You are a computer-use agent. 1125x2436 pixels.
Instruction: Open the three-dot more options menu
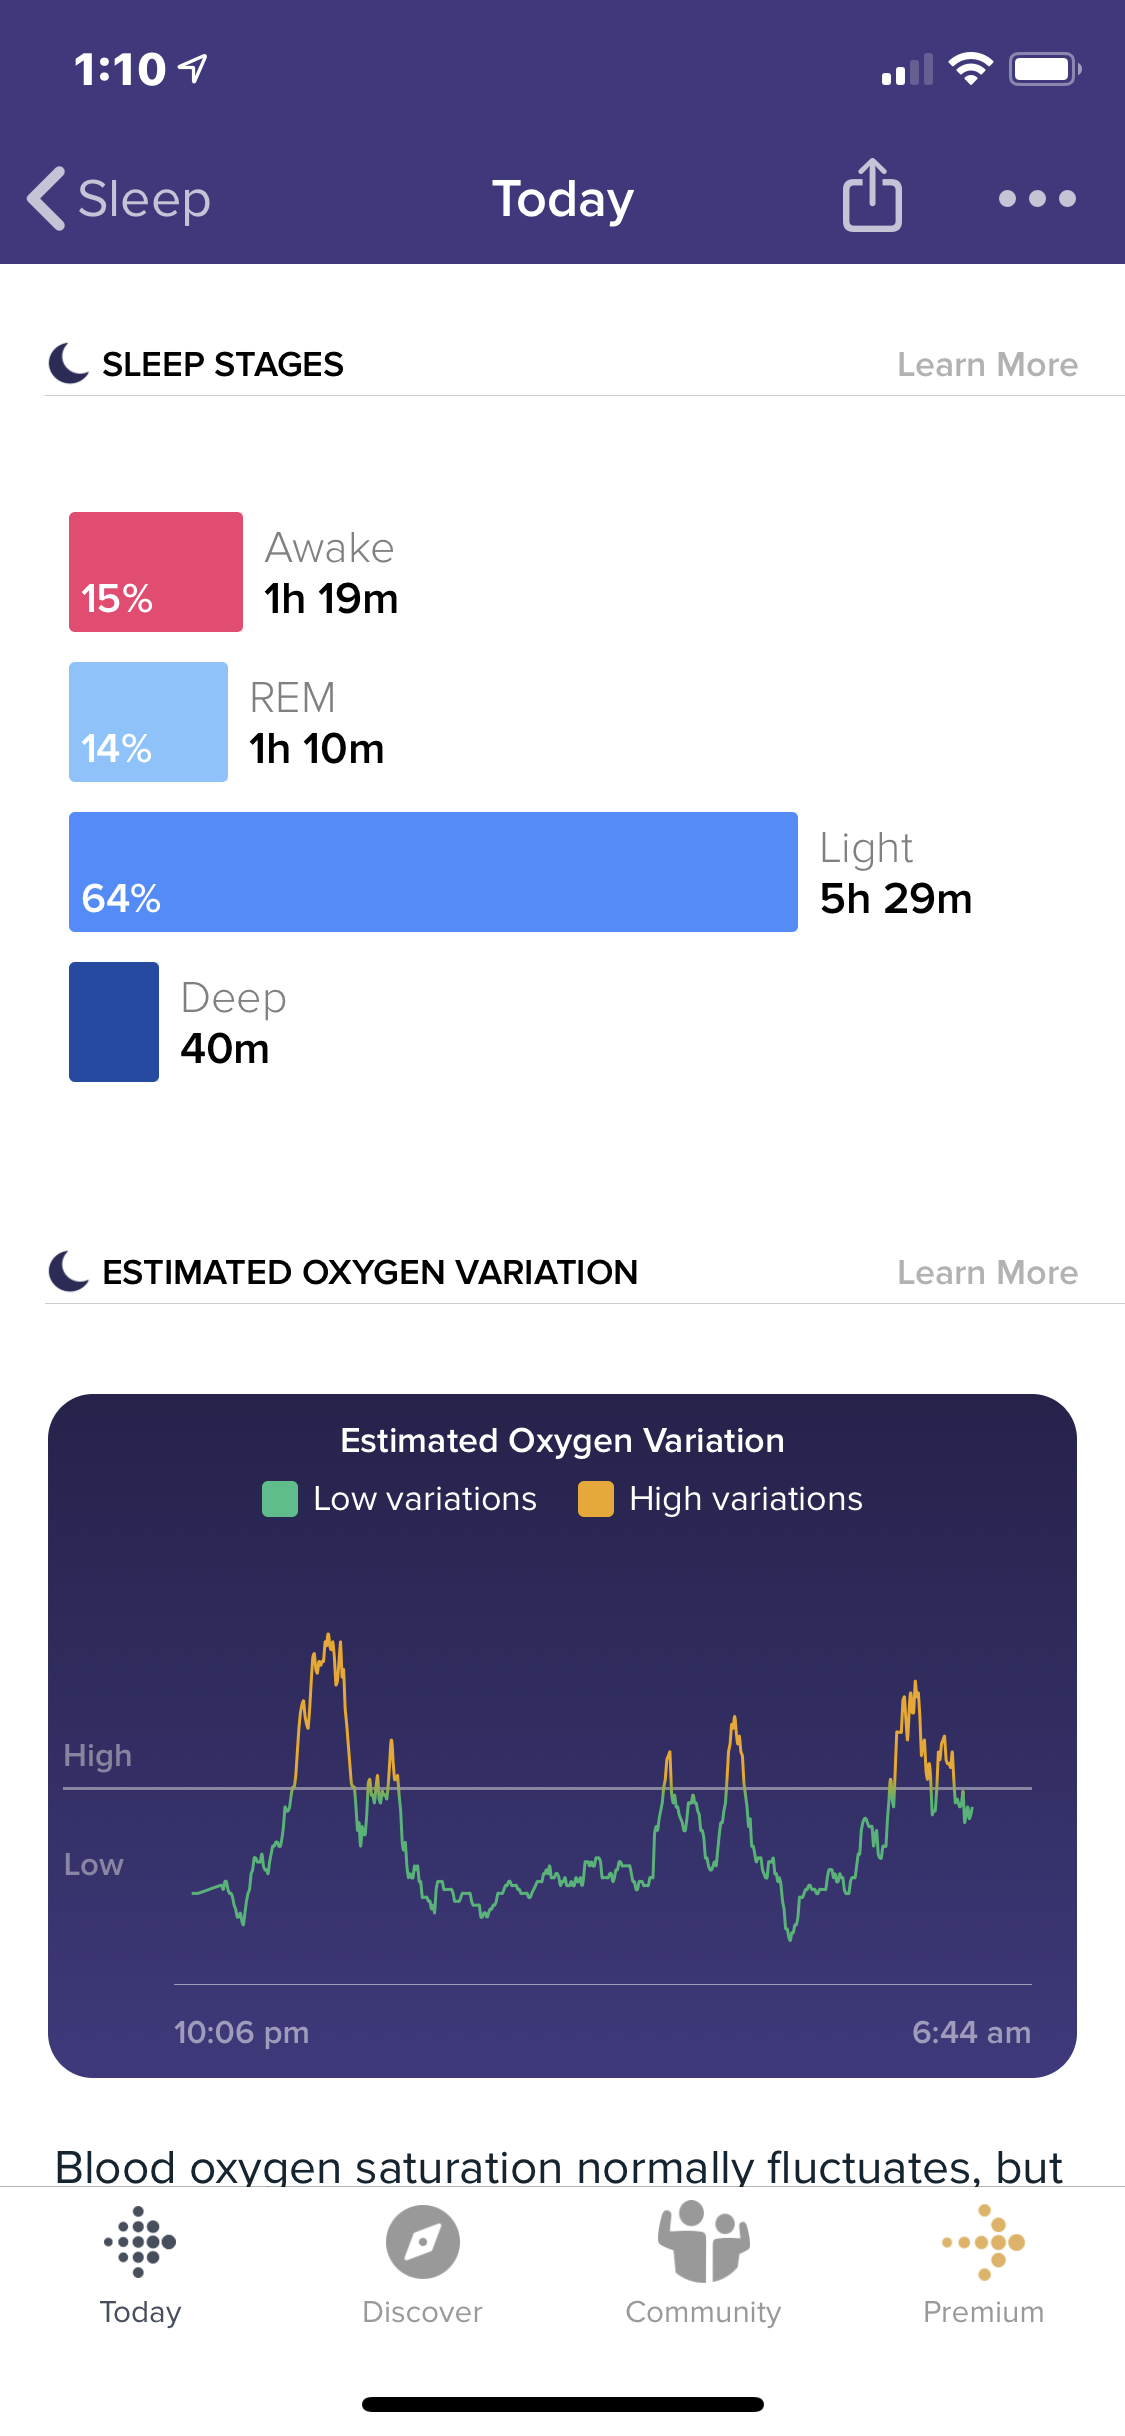tap(1037, 198)
